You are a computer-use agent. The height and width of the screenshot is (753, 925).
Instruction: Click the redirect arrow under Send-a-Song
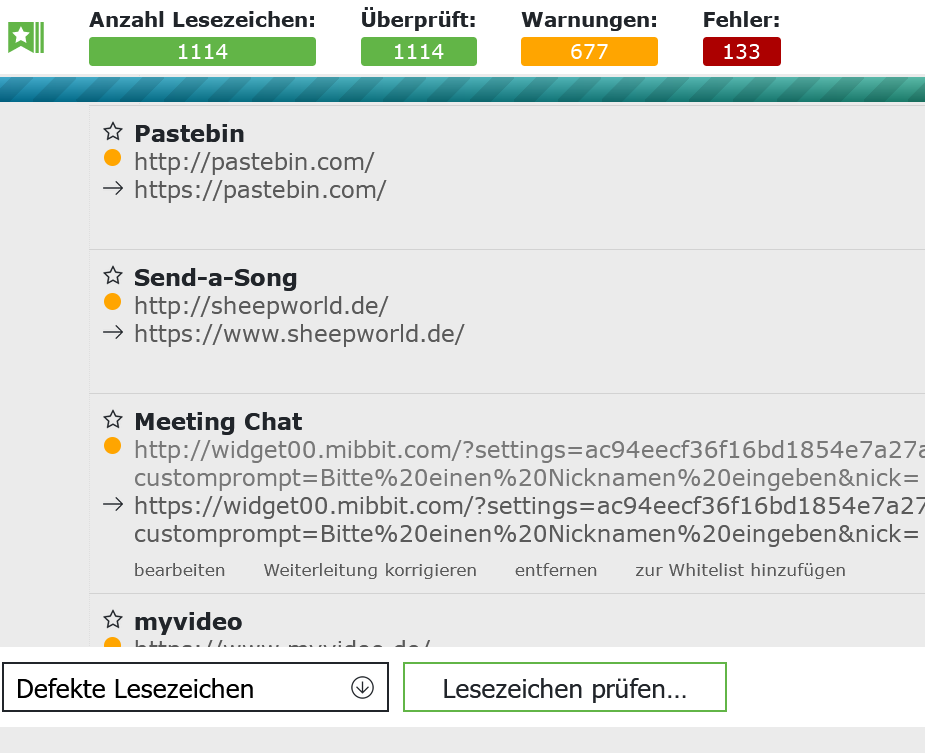pyautogui.click(x=113, y=332)
